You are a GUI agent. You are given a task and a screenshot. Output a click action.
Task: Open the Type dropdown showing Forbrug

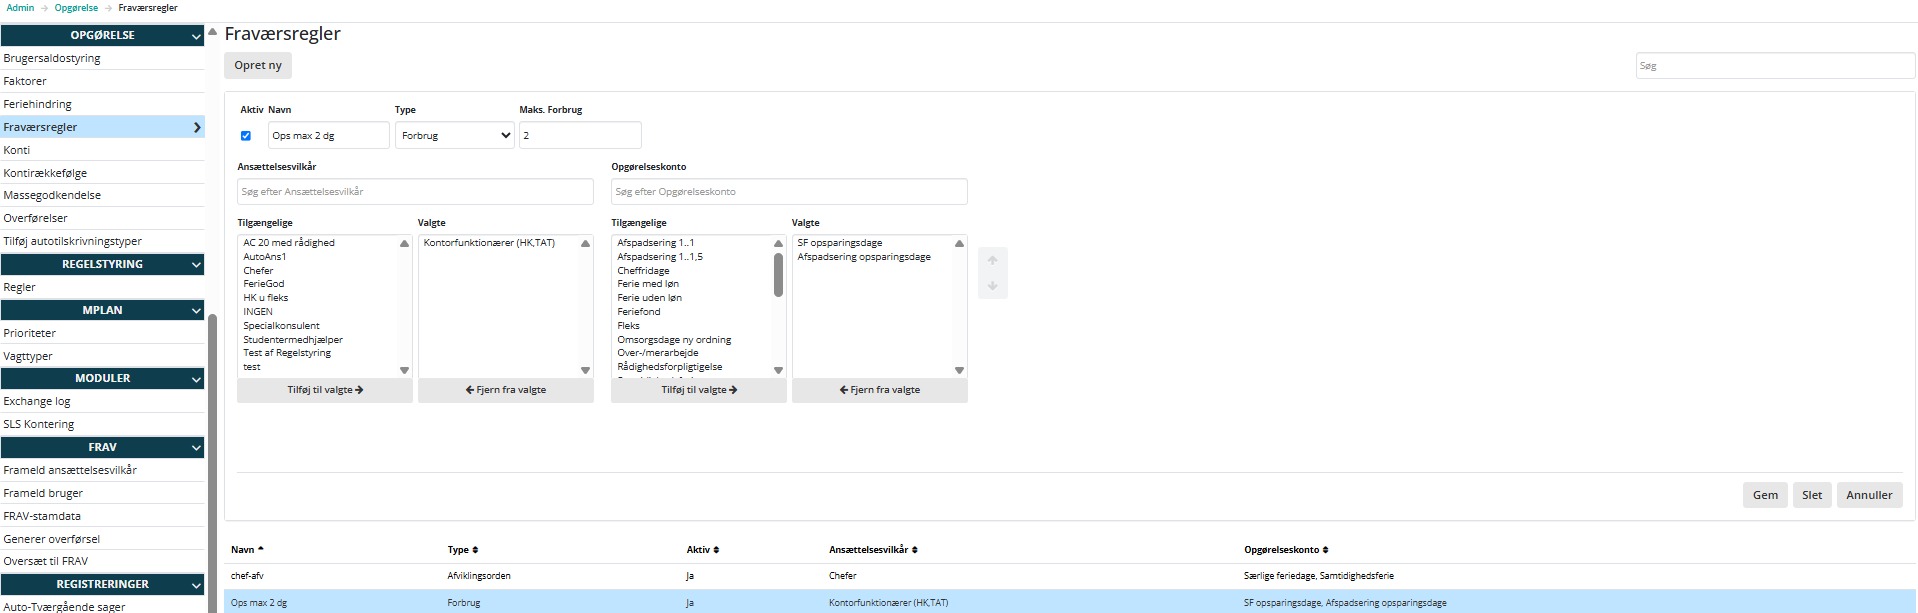[455, 136]
